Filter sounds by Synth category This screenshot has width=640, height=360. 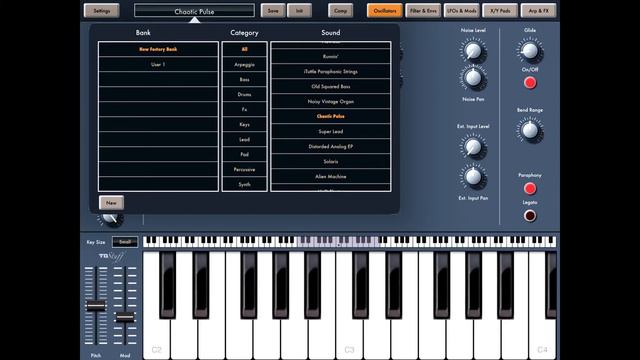[x=244, y=184]
